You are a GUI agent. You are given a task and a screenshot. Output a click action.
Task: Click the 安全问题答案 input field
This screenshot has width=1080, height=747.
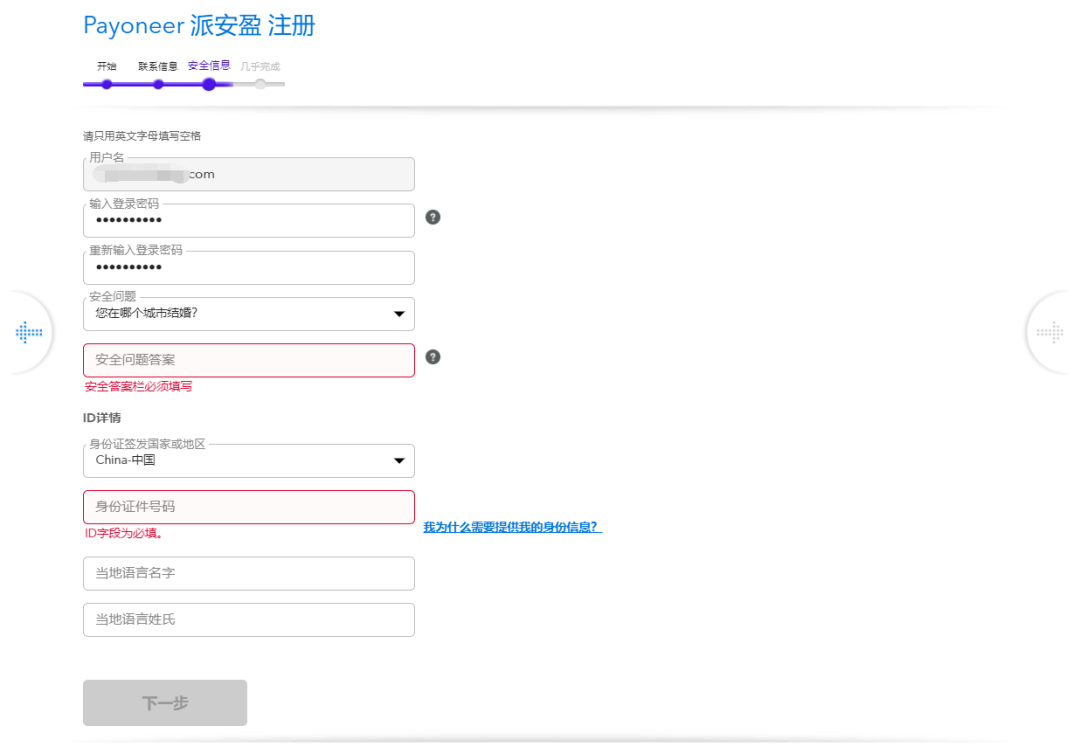click(248, 359)
